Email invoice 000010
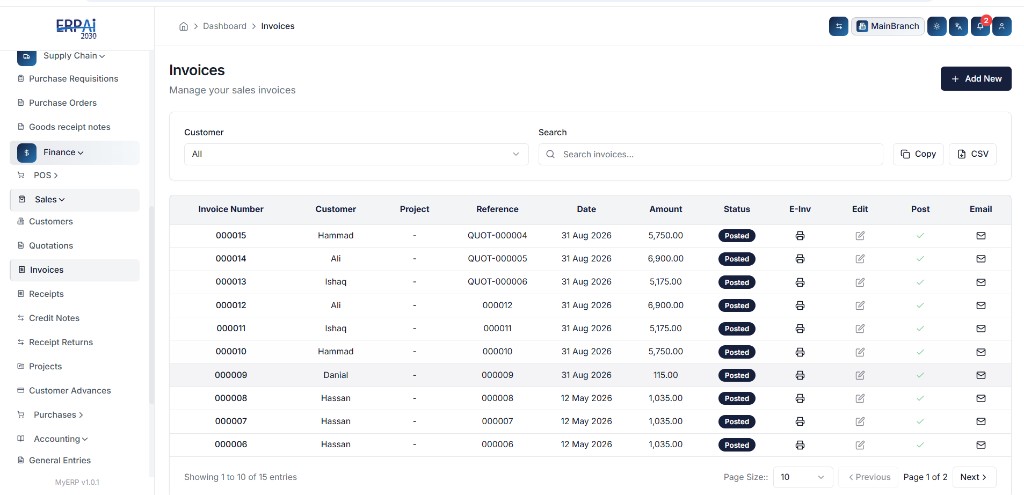 pos(981,352)
